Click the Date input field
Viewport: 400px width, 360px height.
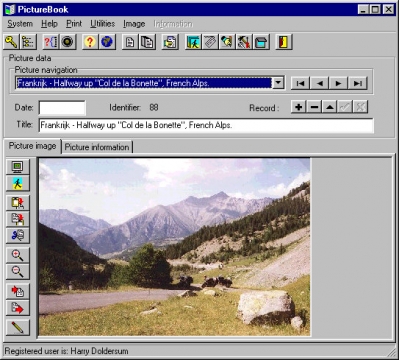click(62, 108)
